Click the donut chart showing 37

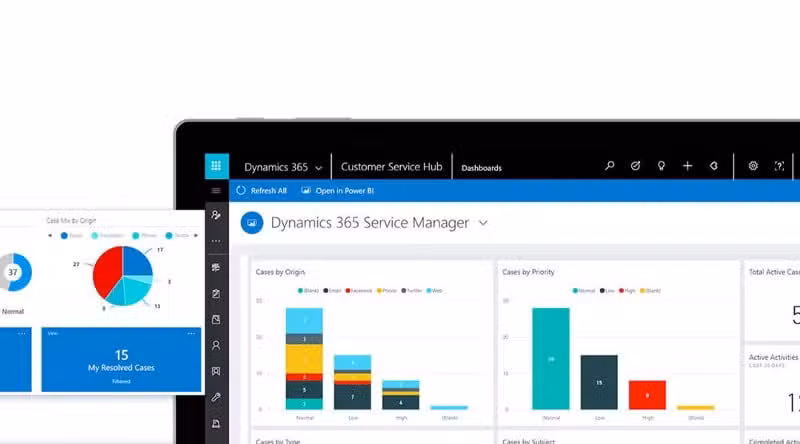coord(15,272)
